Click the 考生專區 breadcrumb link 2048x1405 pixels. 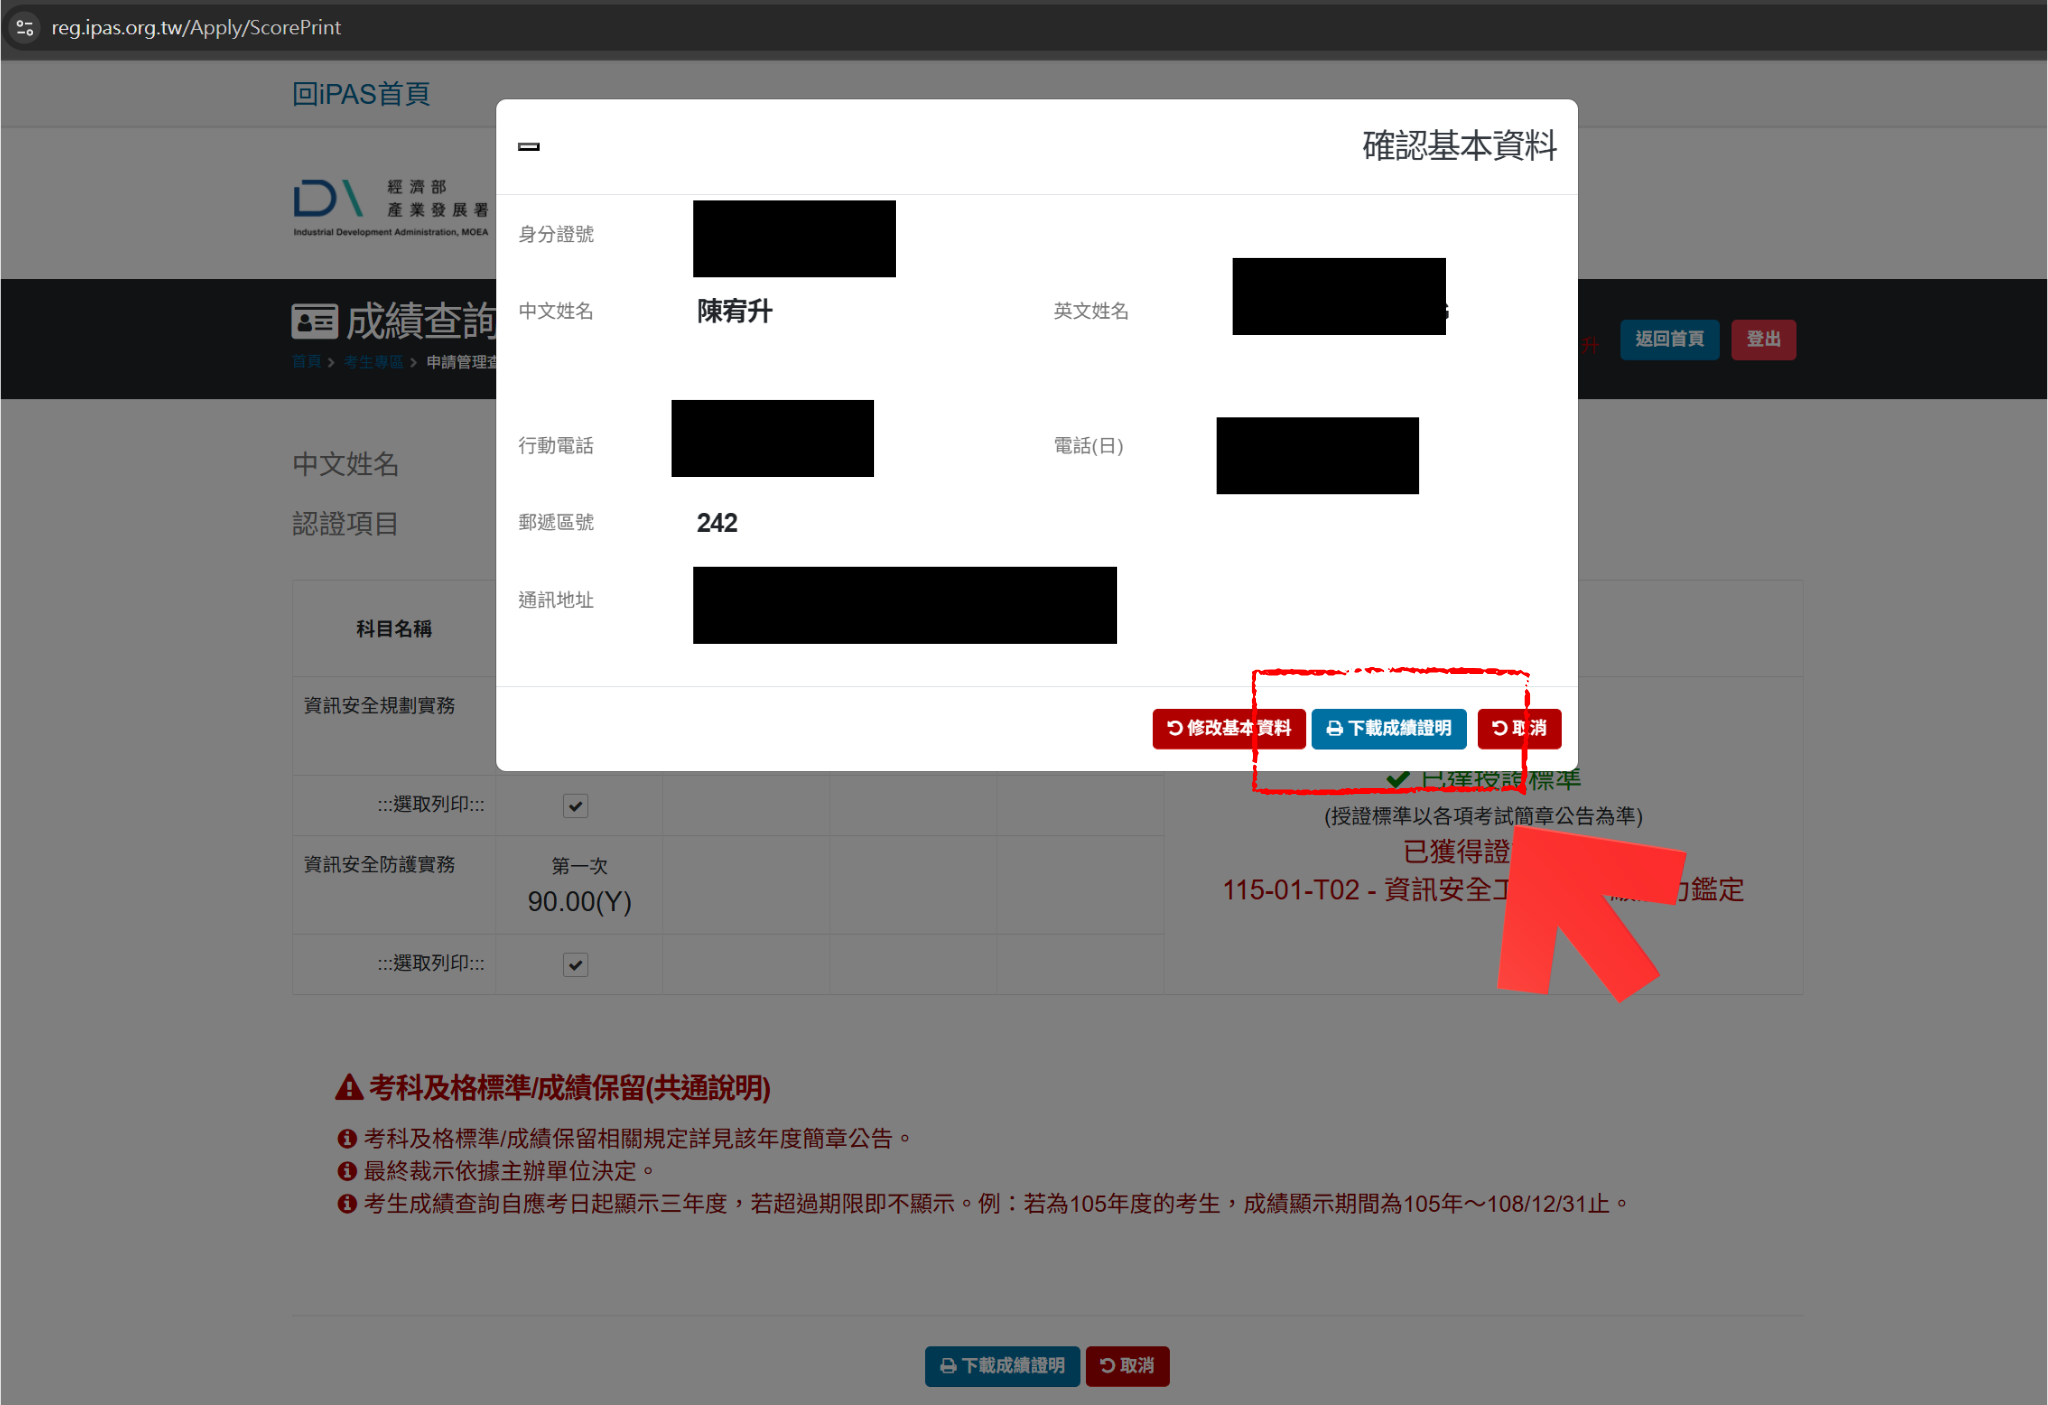[373, 362]
